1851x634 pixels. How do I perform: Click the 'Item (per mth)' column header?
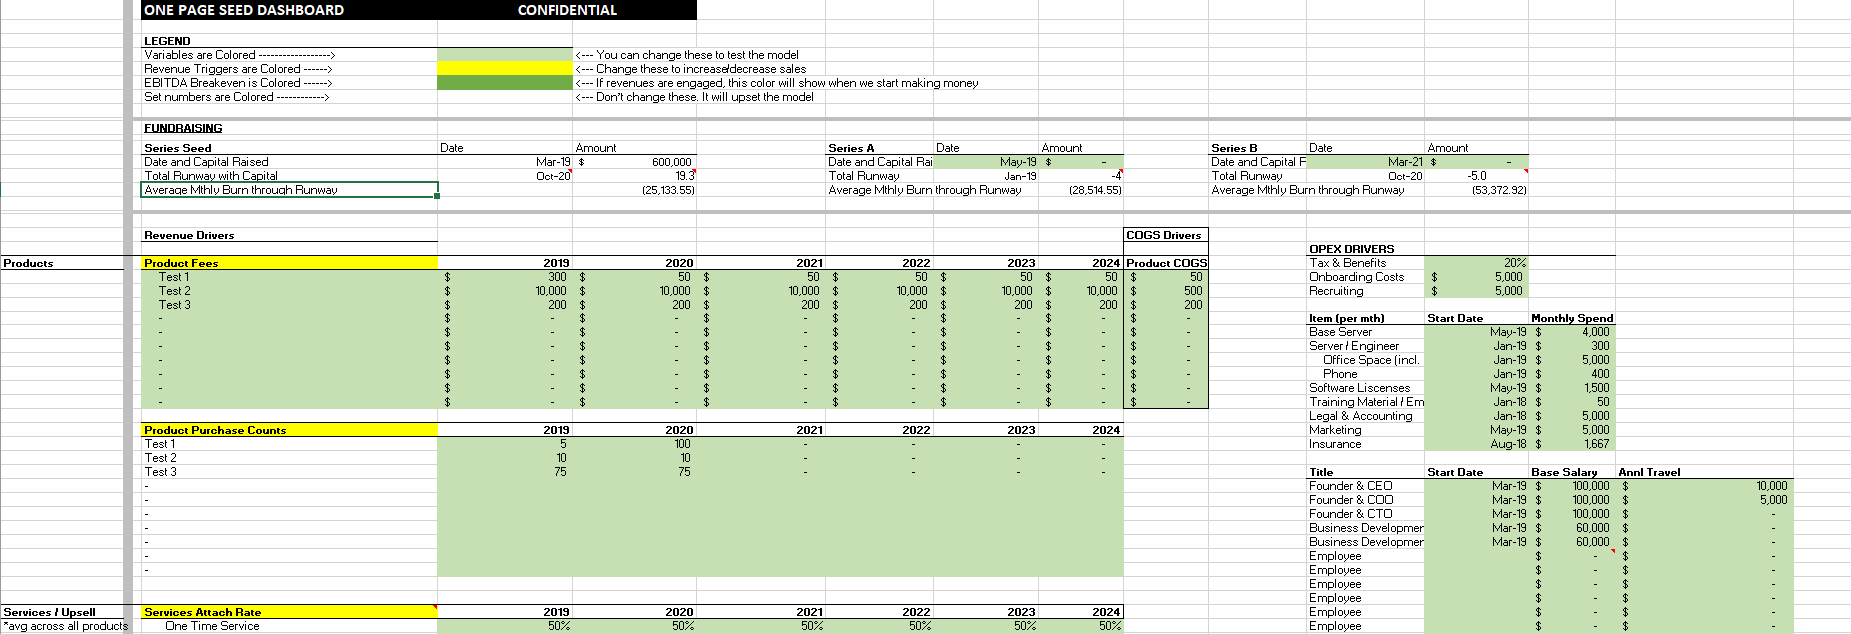[x=1346, y=318]
